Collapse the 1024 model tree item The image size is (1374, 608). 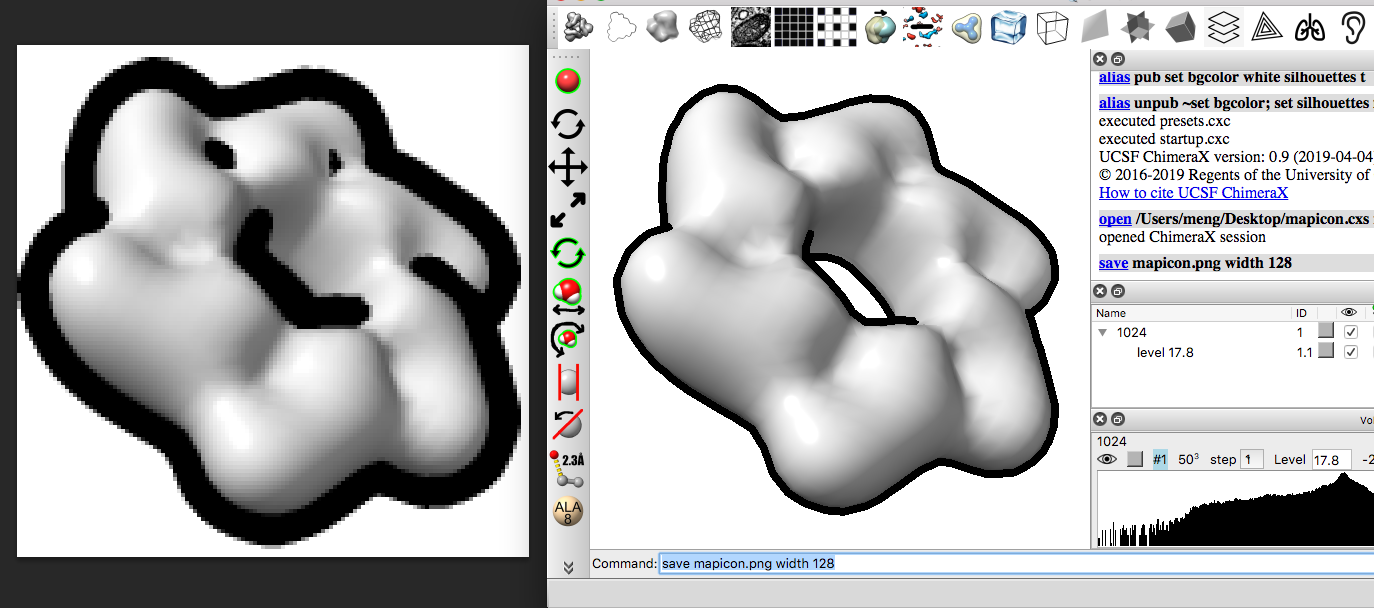coord(1103,332)
